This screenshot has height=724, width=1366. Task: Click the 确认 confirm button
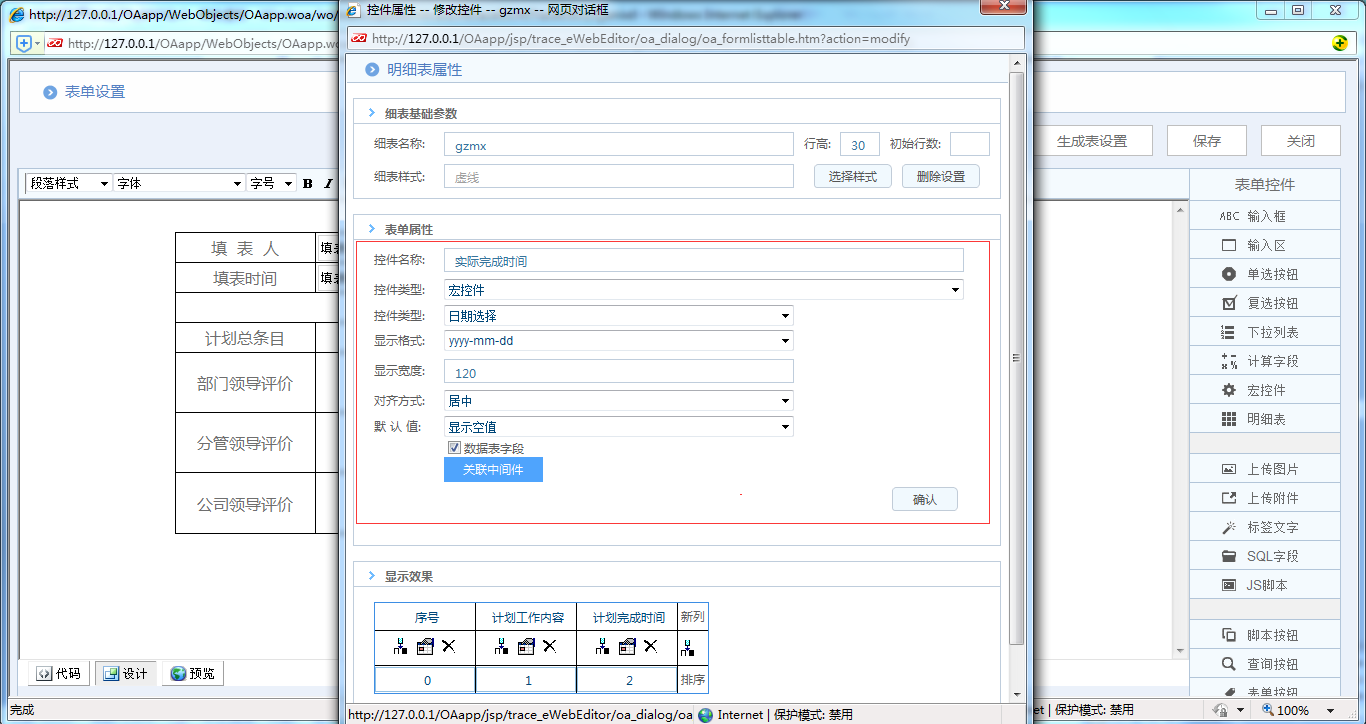pyautogui.click(x=923, y=499)
